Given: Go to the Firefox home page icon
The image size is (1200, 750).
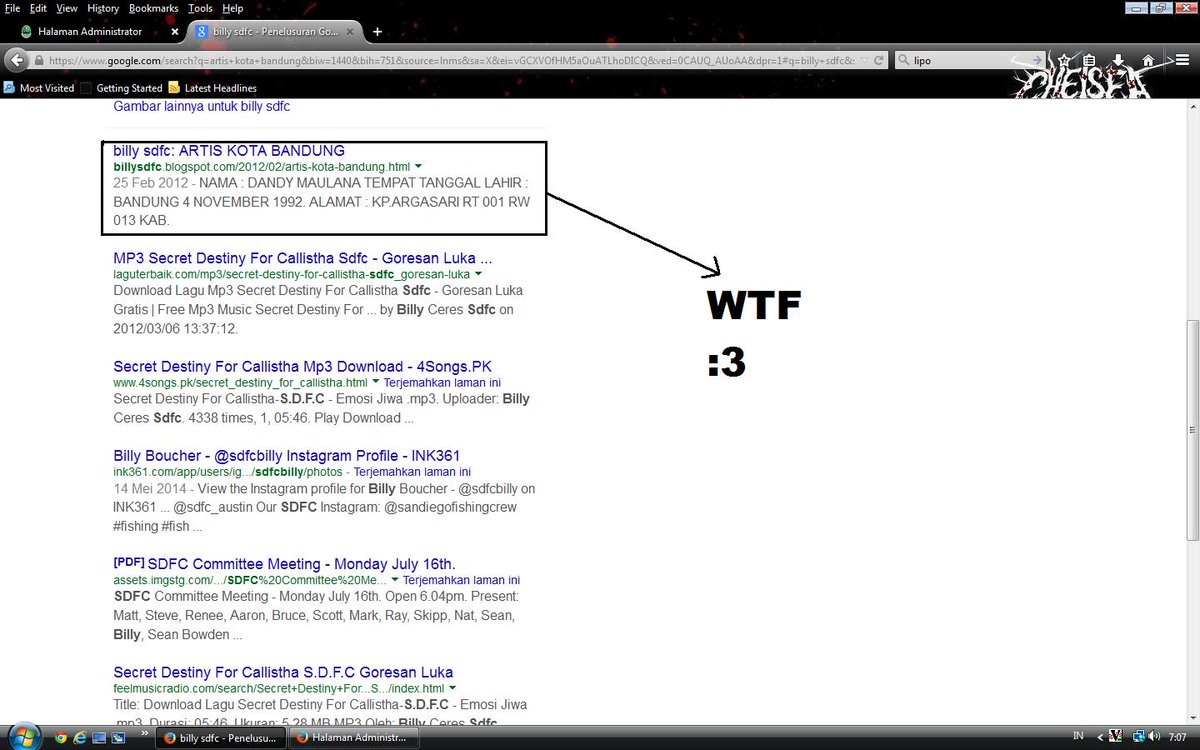Looking at the screenshot, I should click(x=1148, y=60).
